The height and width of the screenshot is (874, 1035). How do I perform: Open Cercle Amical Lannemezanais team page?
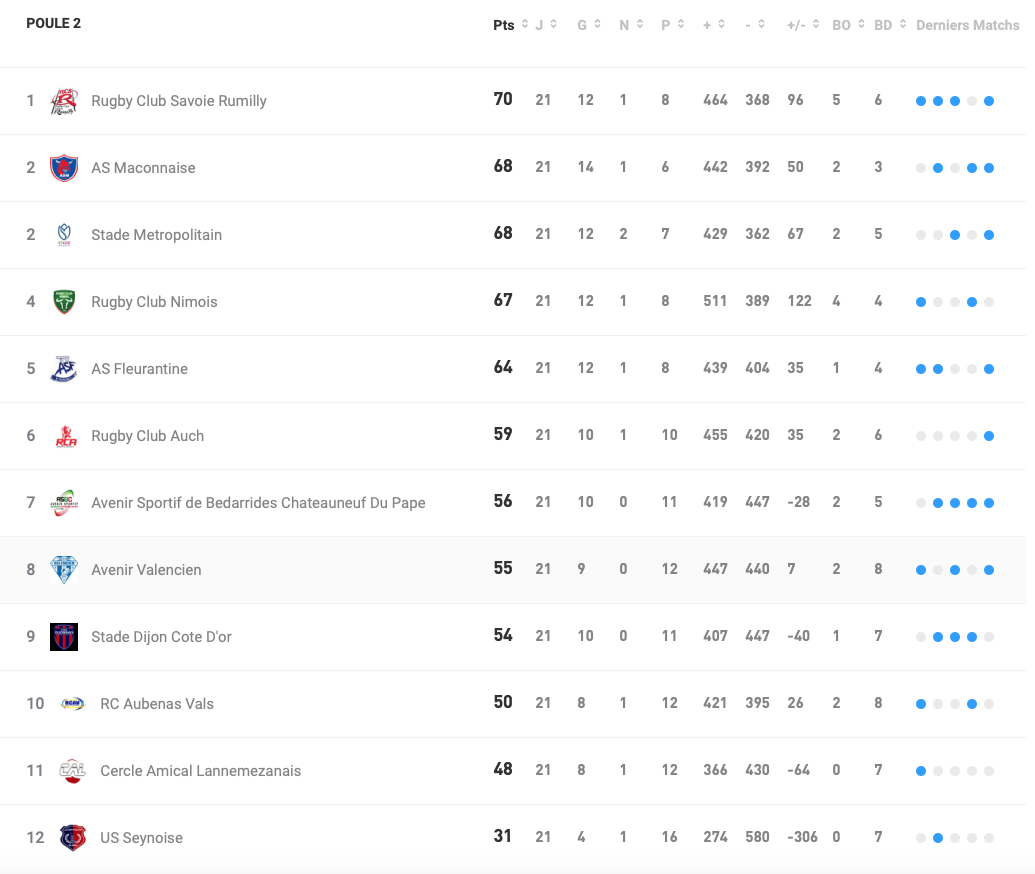coord(200,771)
